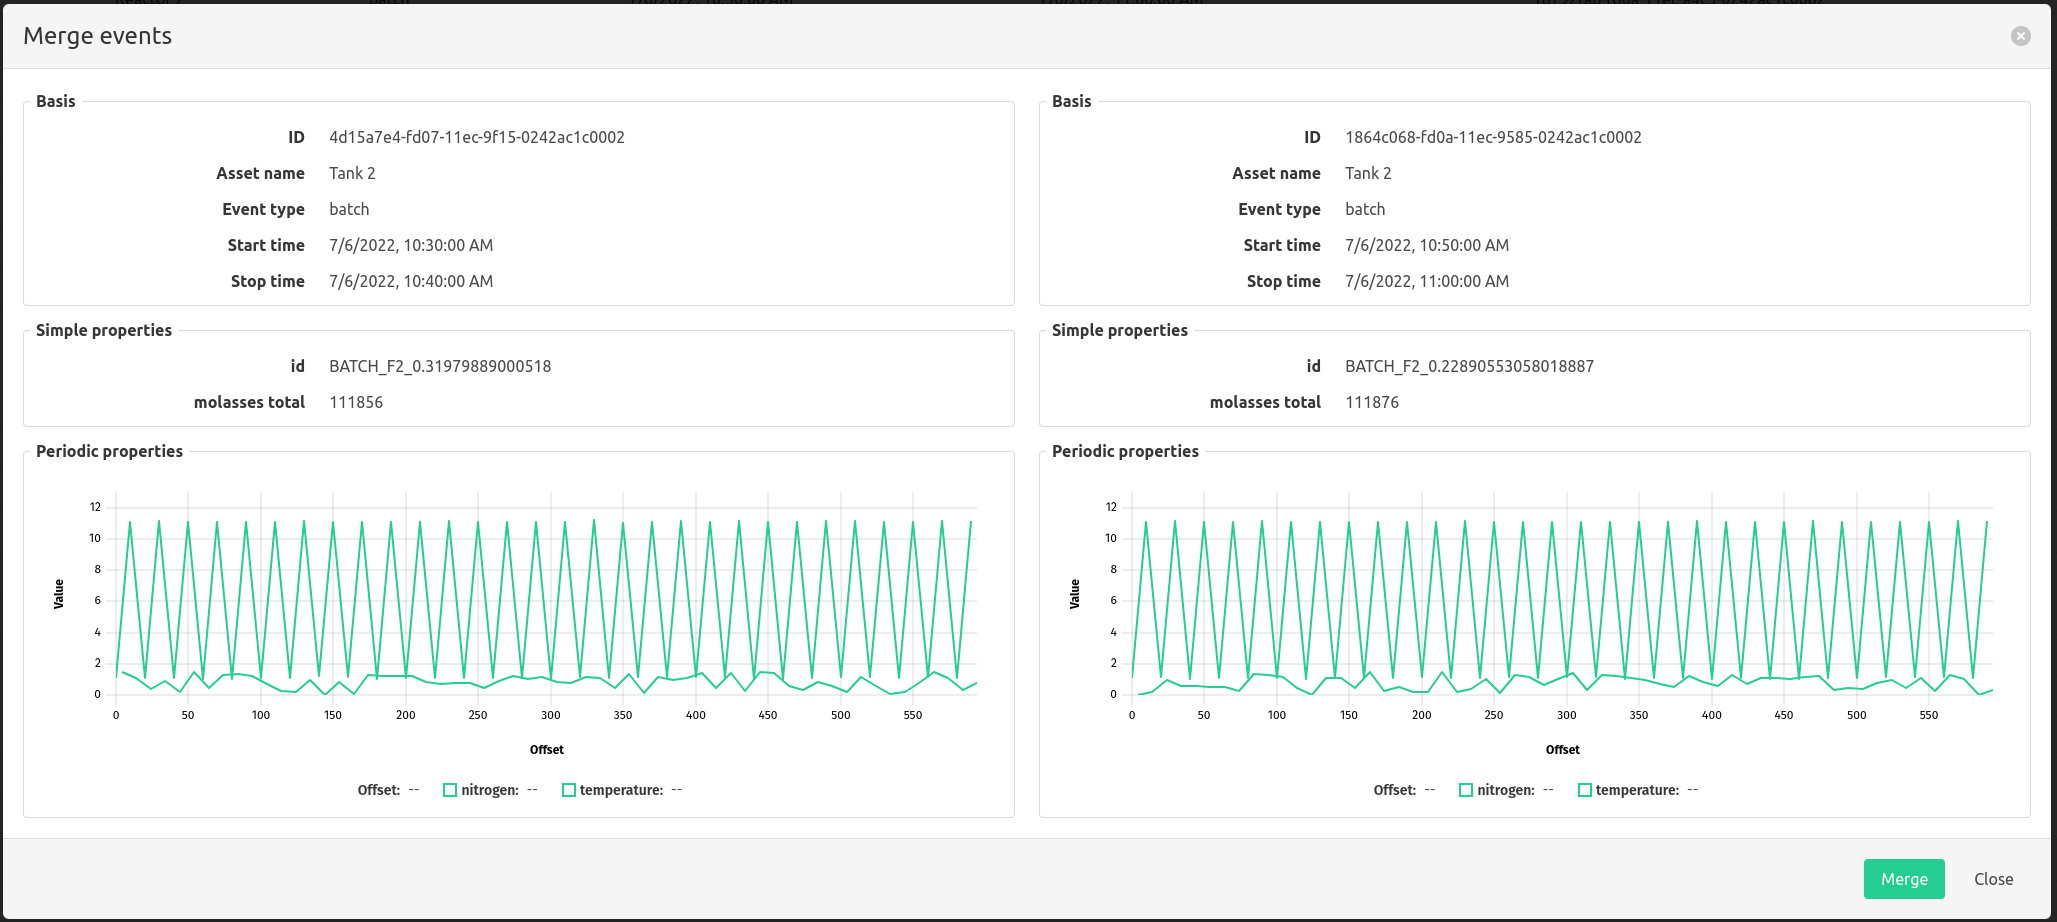Click molasses total value 111856
The height and width of the screenshot is (922, 2057).
click(x=356, y=402)
